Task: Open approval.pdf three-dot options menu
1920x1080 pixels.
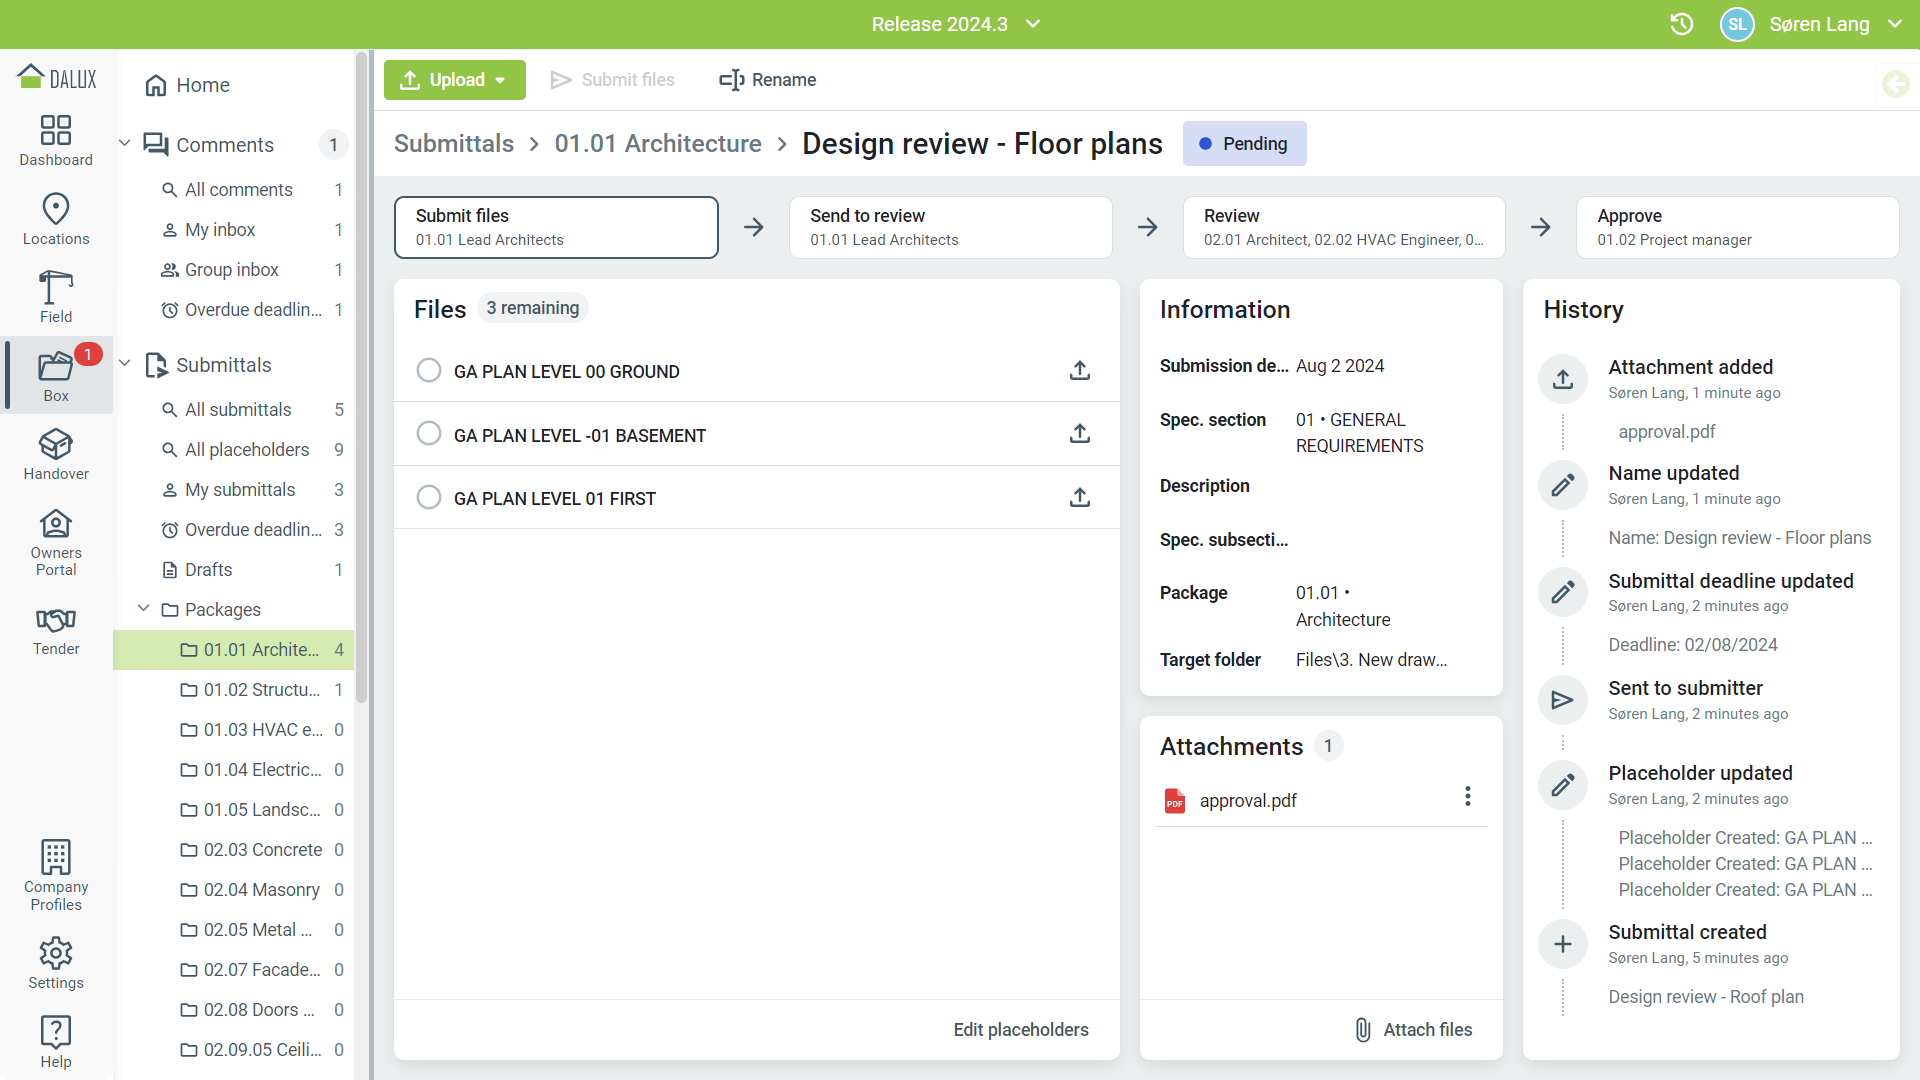Action: pos(1467,796)
